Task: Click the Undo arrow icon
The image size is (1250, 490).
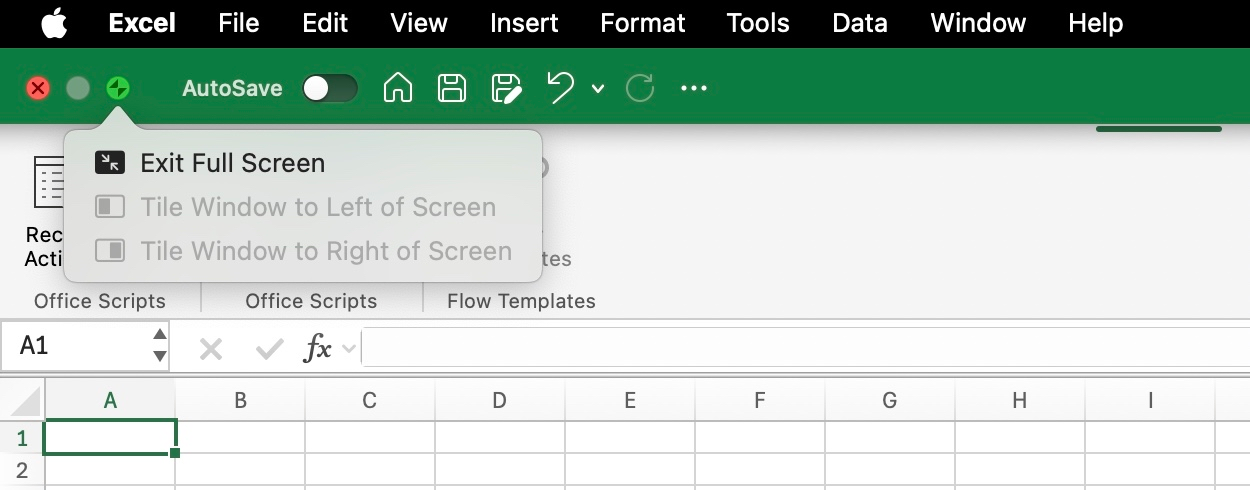Action: pos(561,89)
